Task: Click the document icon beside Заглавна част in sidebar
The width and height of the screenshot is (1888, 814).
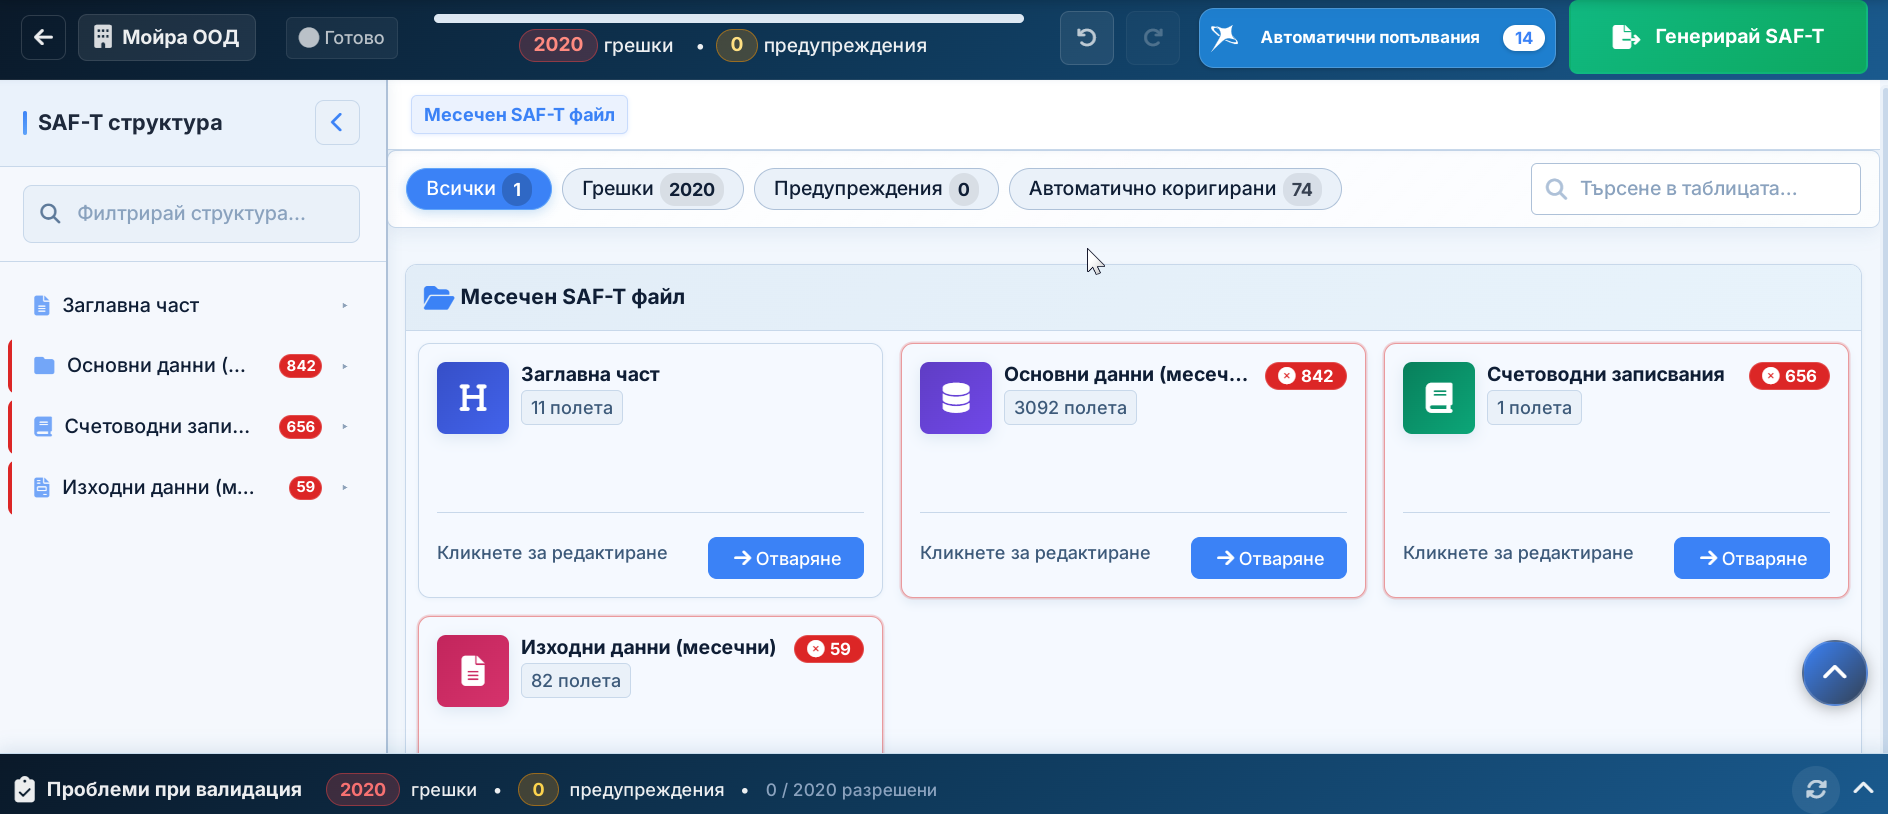Action: tap(41, 305)
